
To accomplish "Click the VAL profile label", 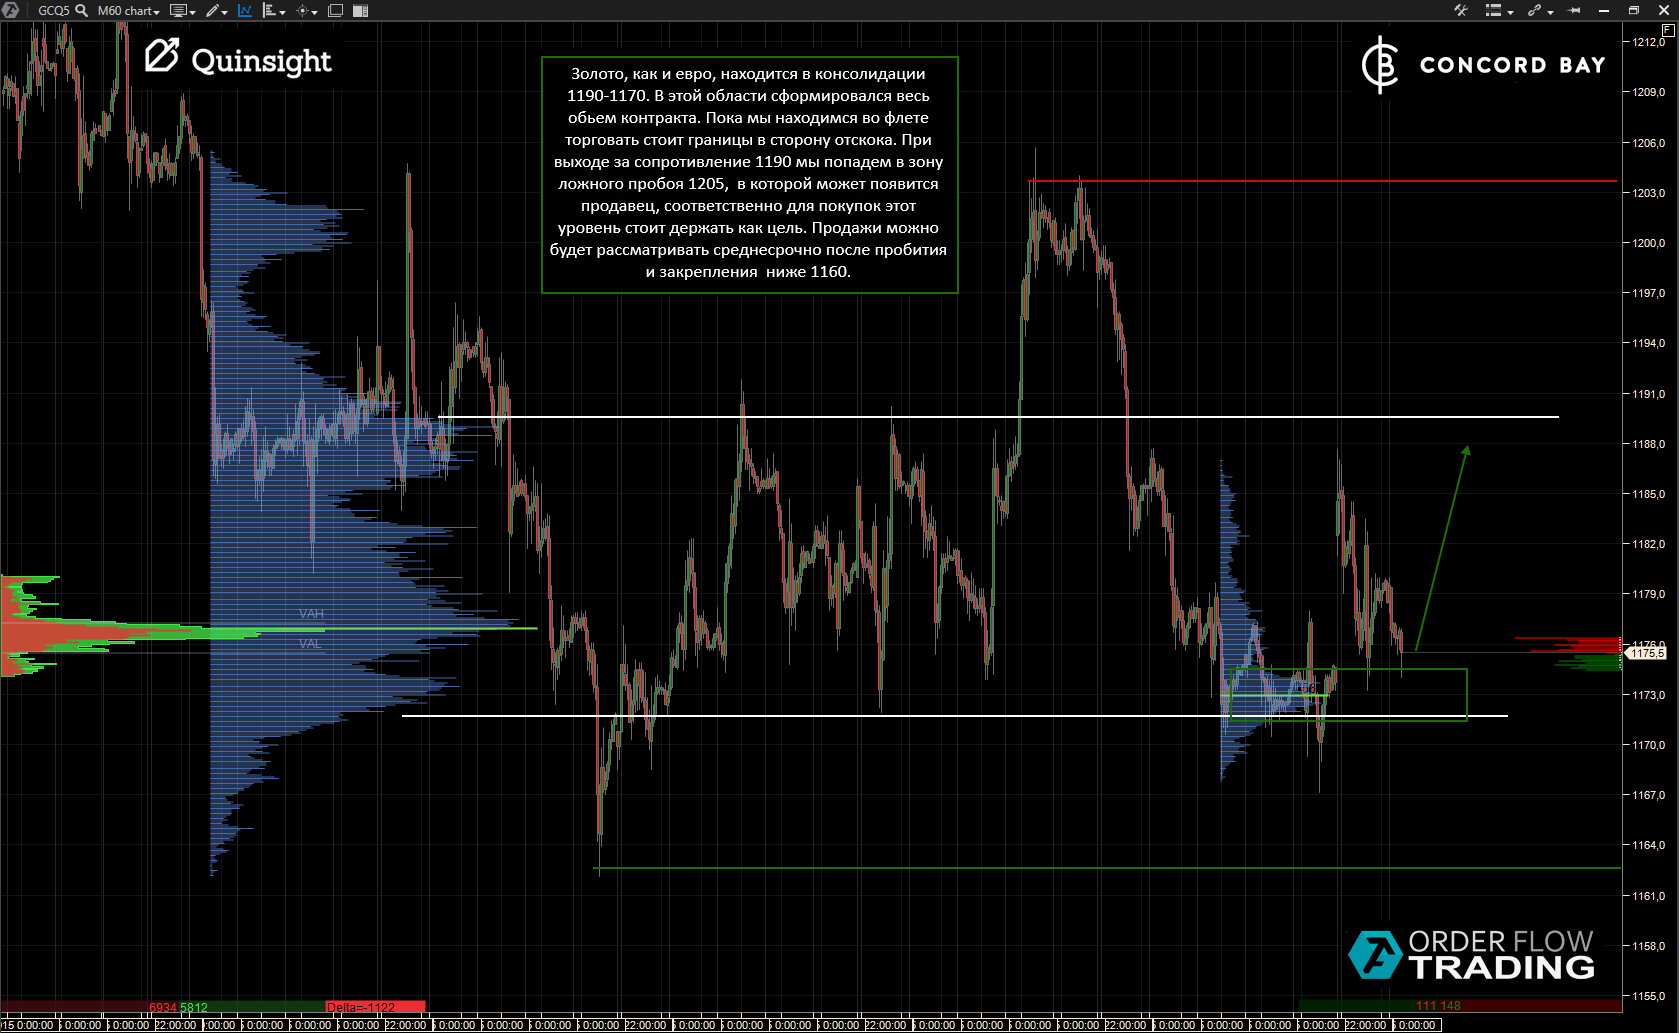I will click(310, 643).
